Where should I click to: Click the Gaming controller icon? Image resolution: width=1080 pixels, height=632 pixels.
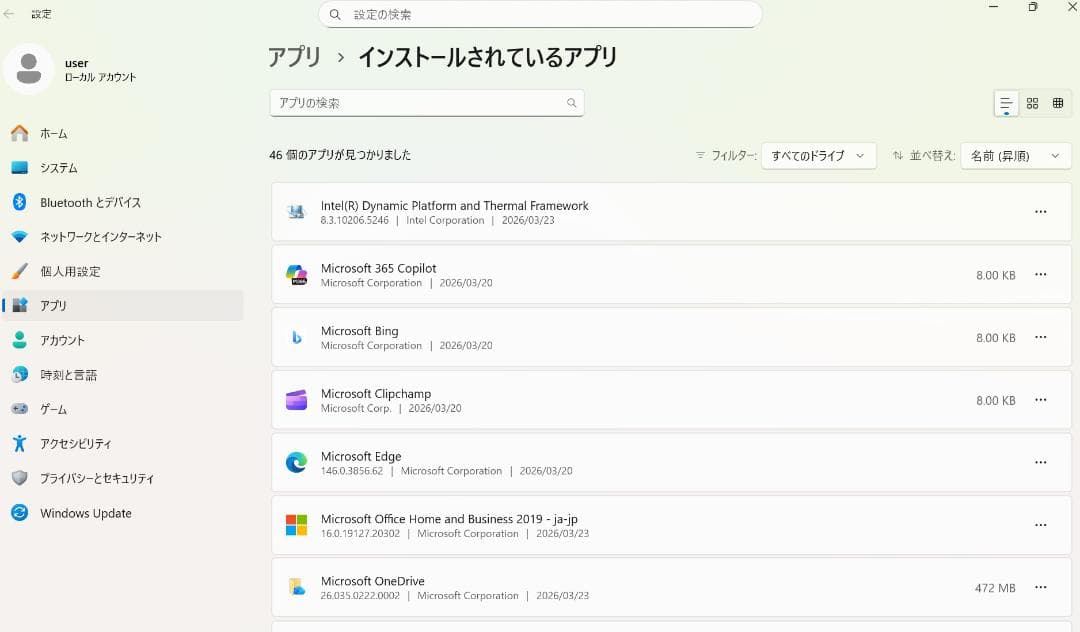[19, 408]
